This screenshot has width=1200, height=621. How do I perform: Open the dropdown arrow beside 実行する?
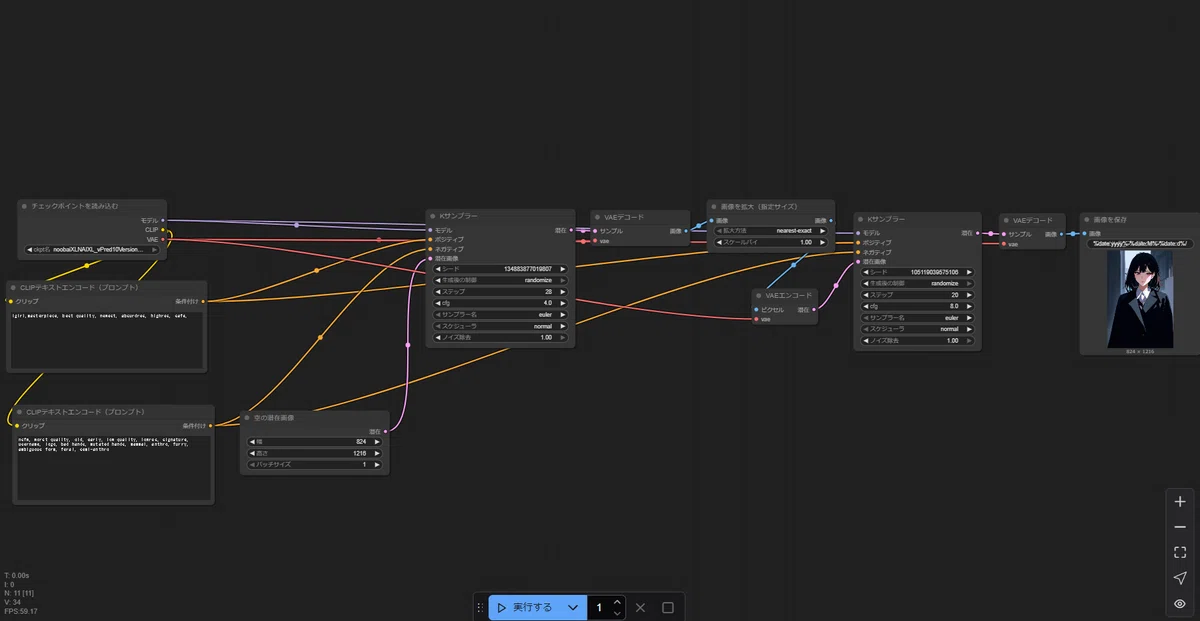[x=573, y=607]
